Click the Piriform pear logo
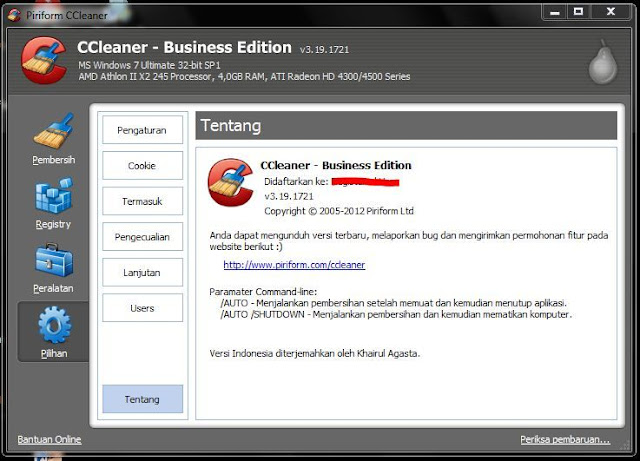Screen dimensions: 640x461 tap(603, 62)
